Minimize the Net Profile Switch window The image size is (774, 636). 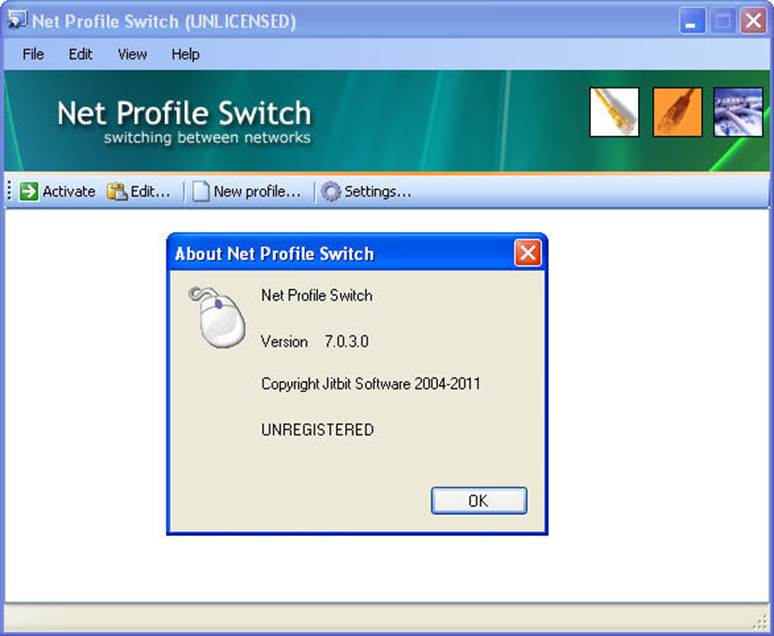(x=692, y=21)
